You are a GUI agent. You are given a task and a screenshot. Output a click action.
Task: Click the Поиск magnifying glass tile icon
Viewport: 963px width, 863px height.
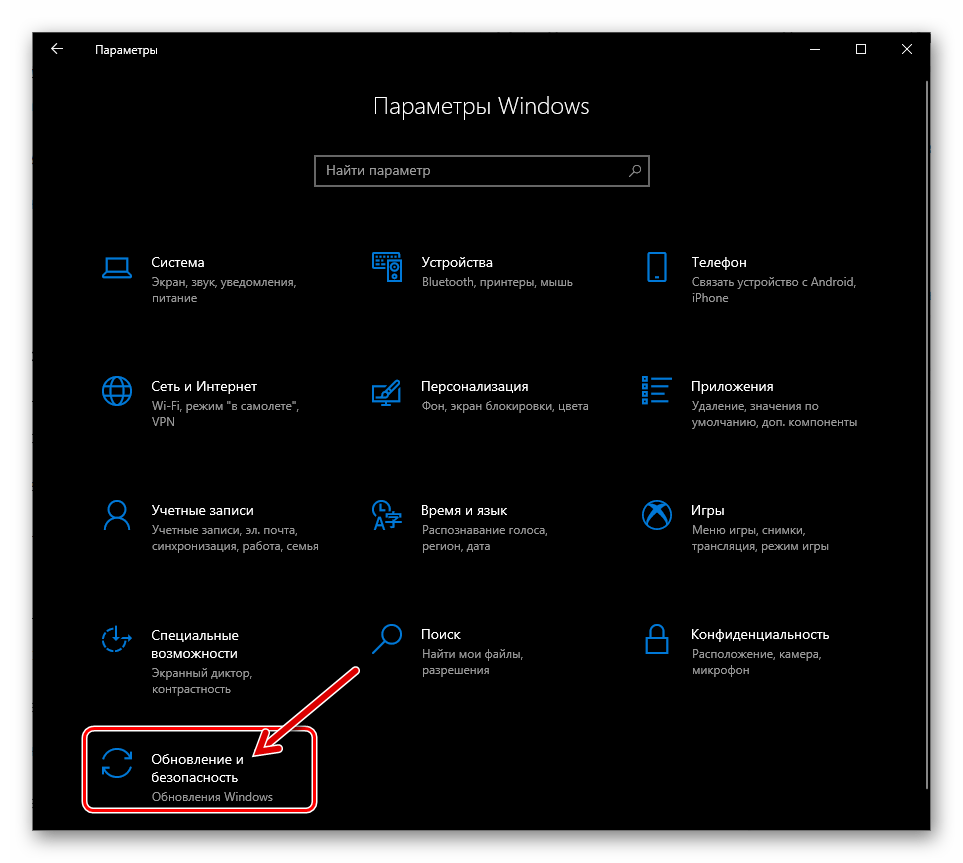click(x=387, y=639)
